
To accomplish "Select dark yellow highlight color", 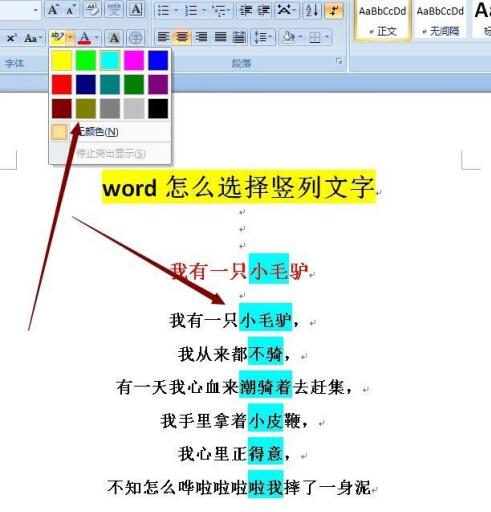I will click(86, 108).
